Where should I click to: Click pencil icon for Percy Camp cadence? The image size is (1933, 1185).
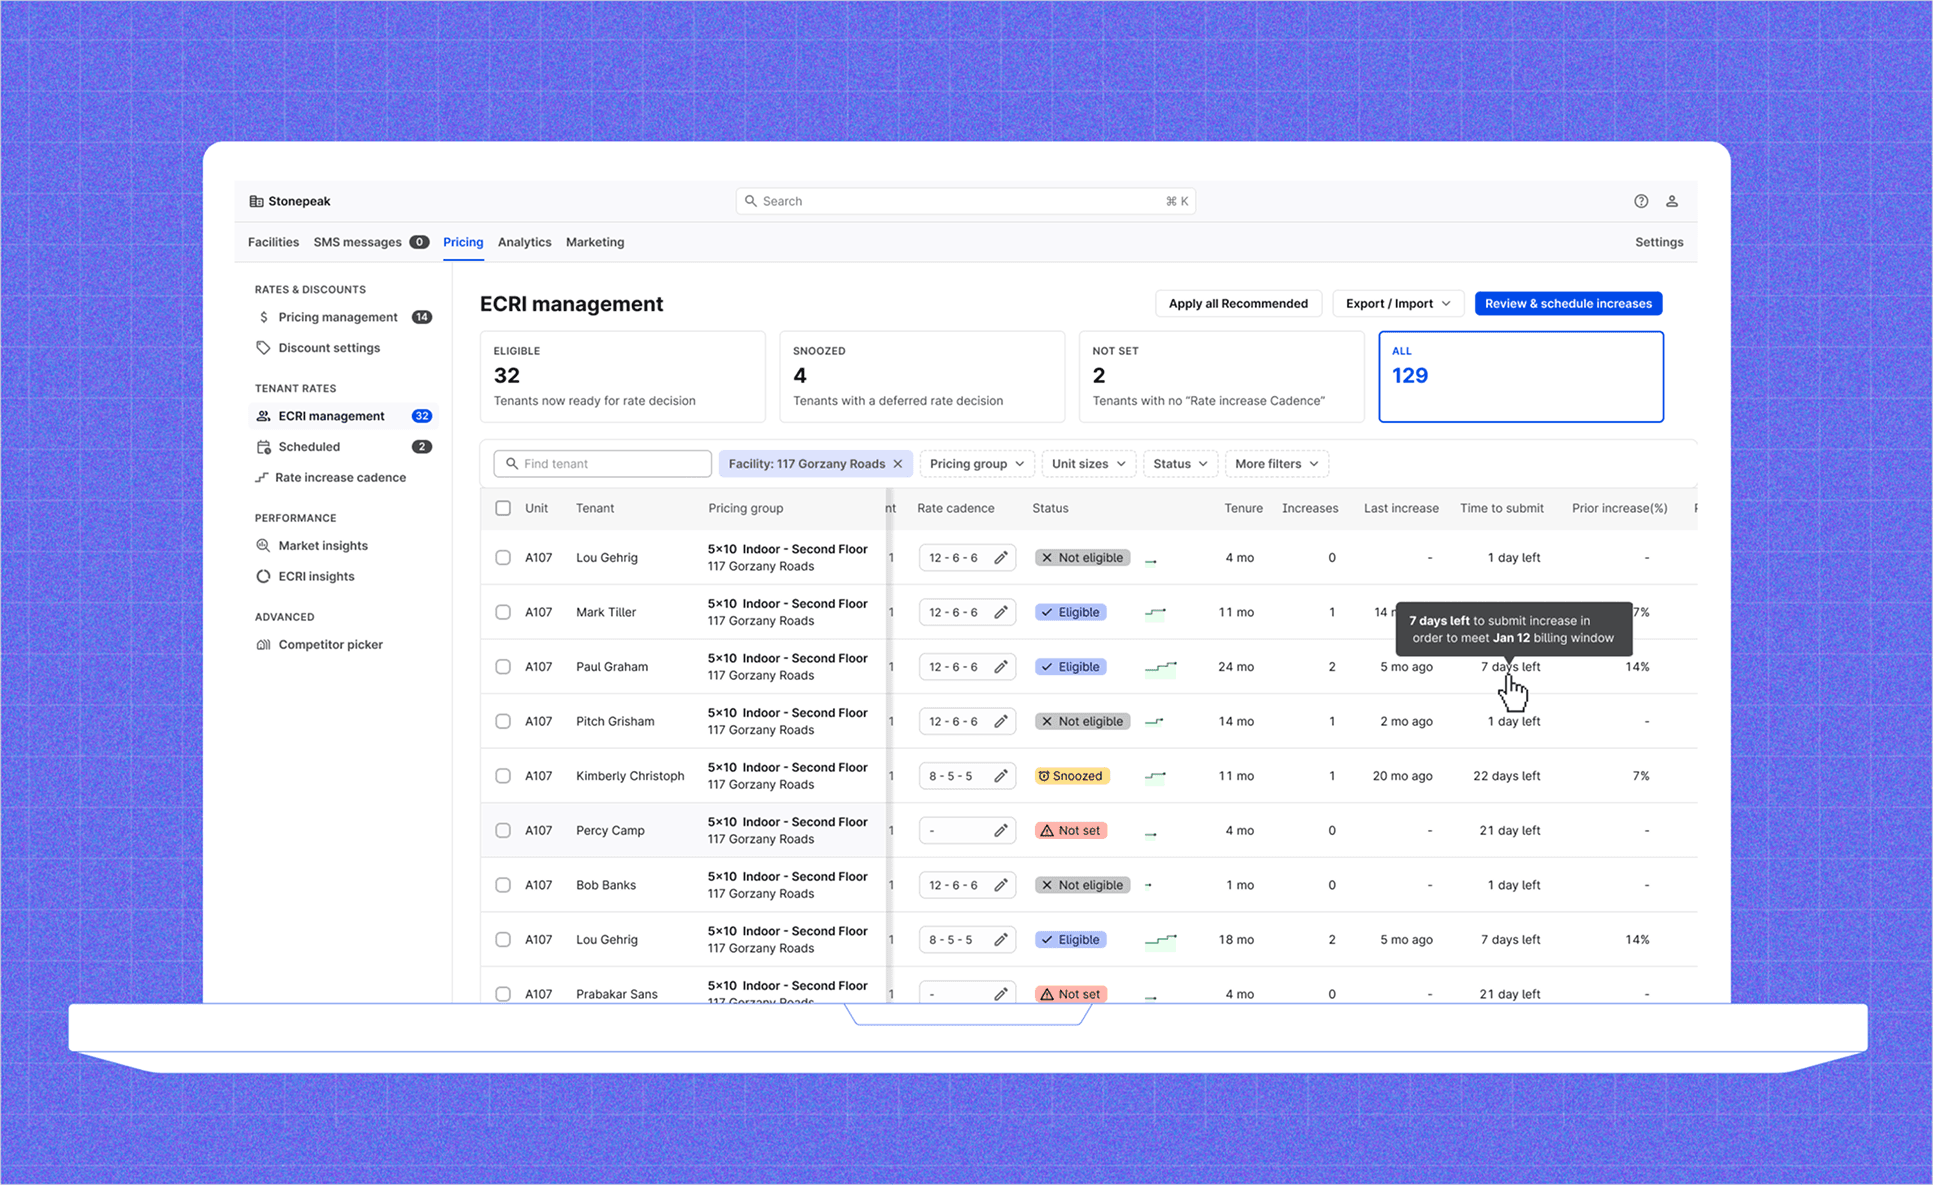1000,831
